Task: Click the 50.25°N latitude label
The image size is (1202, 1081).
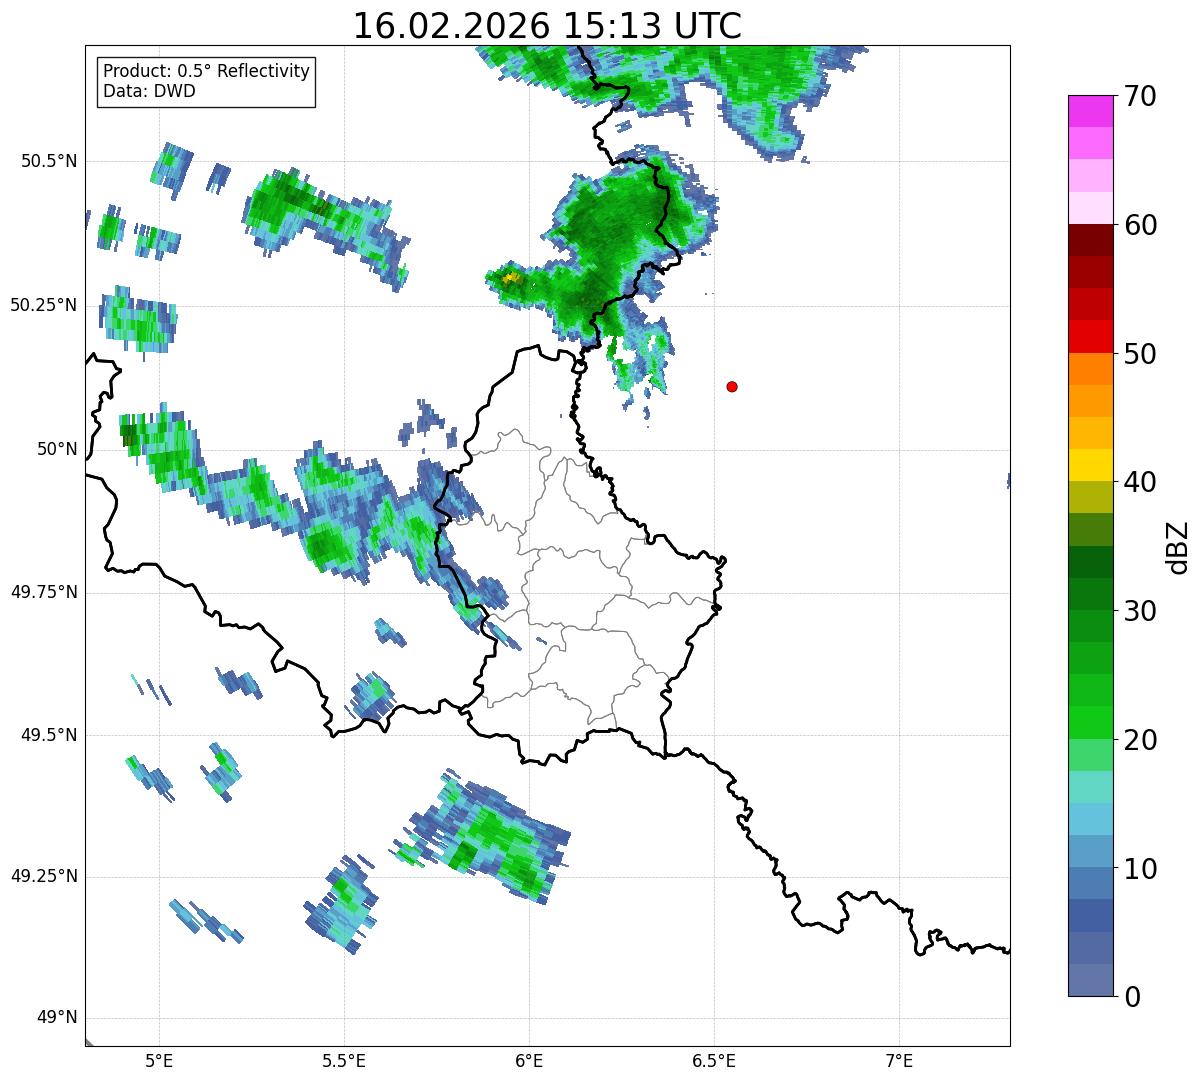Action: tap(43, 305)
